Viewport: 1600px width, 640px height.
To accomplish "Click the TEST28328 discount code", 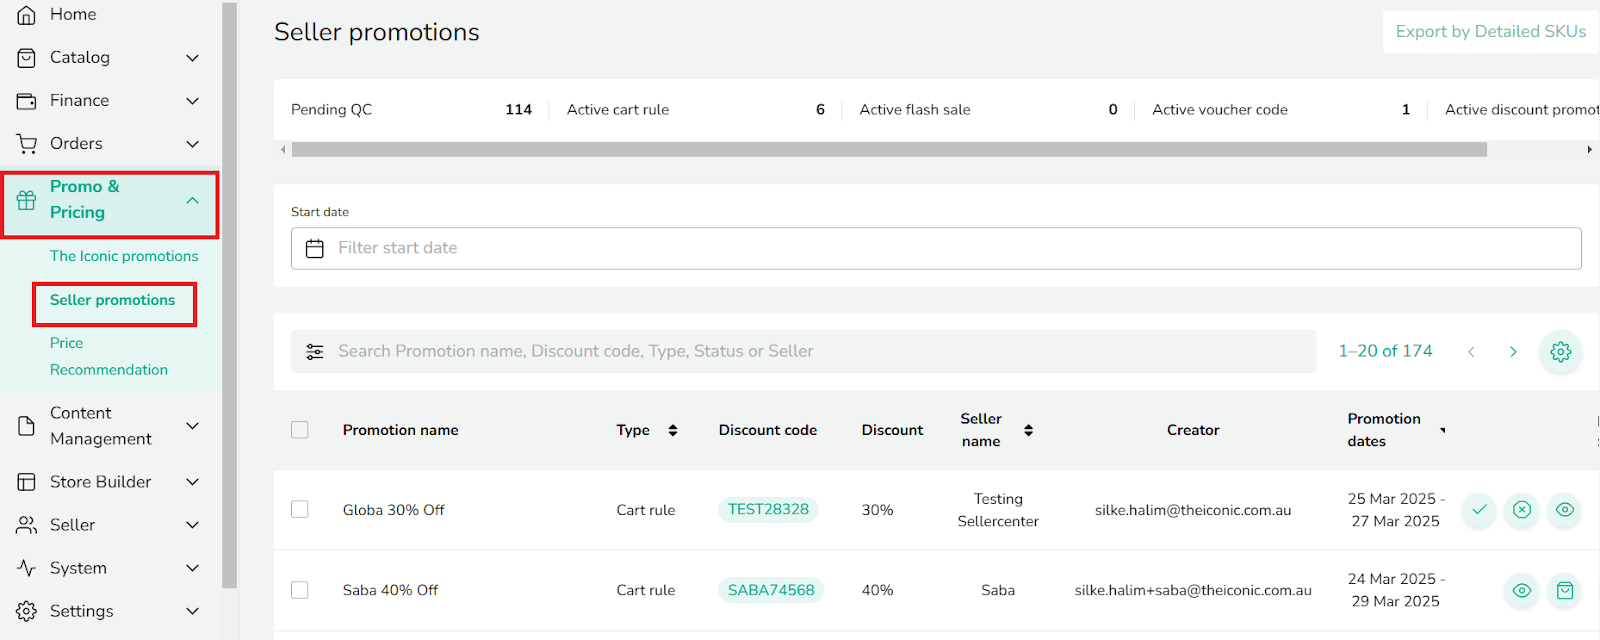I will [x=768, y=510].
